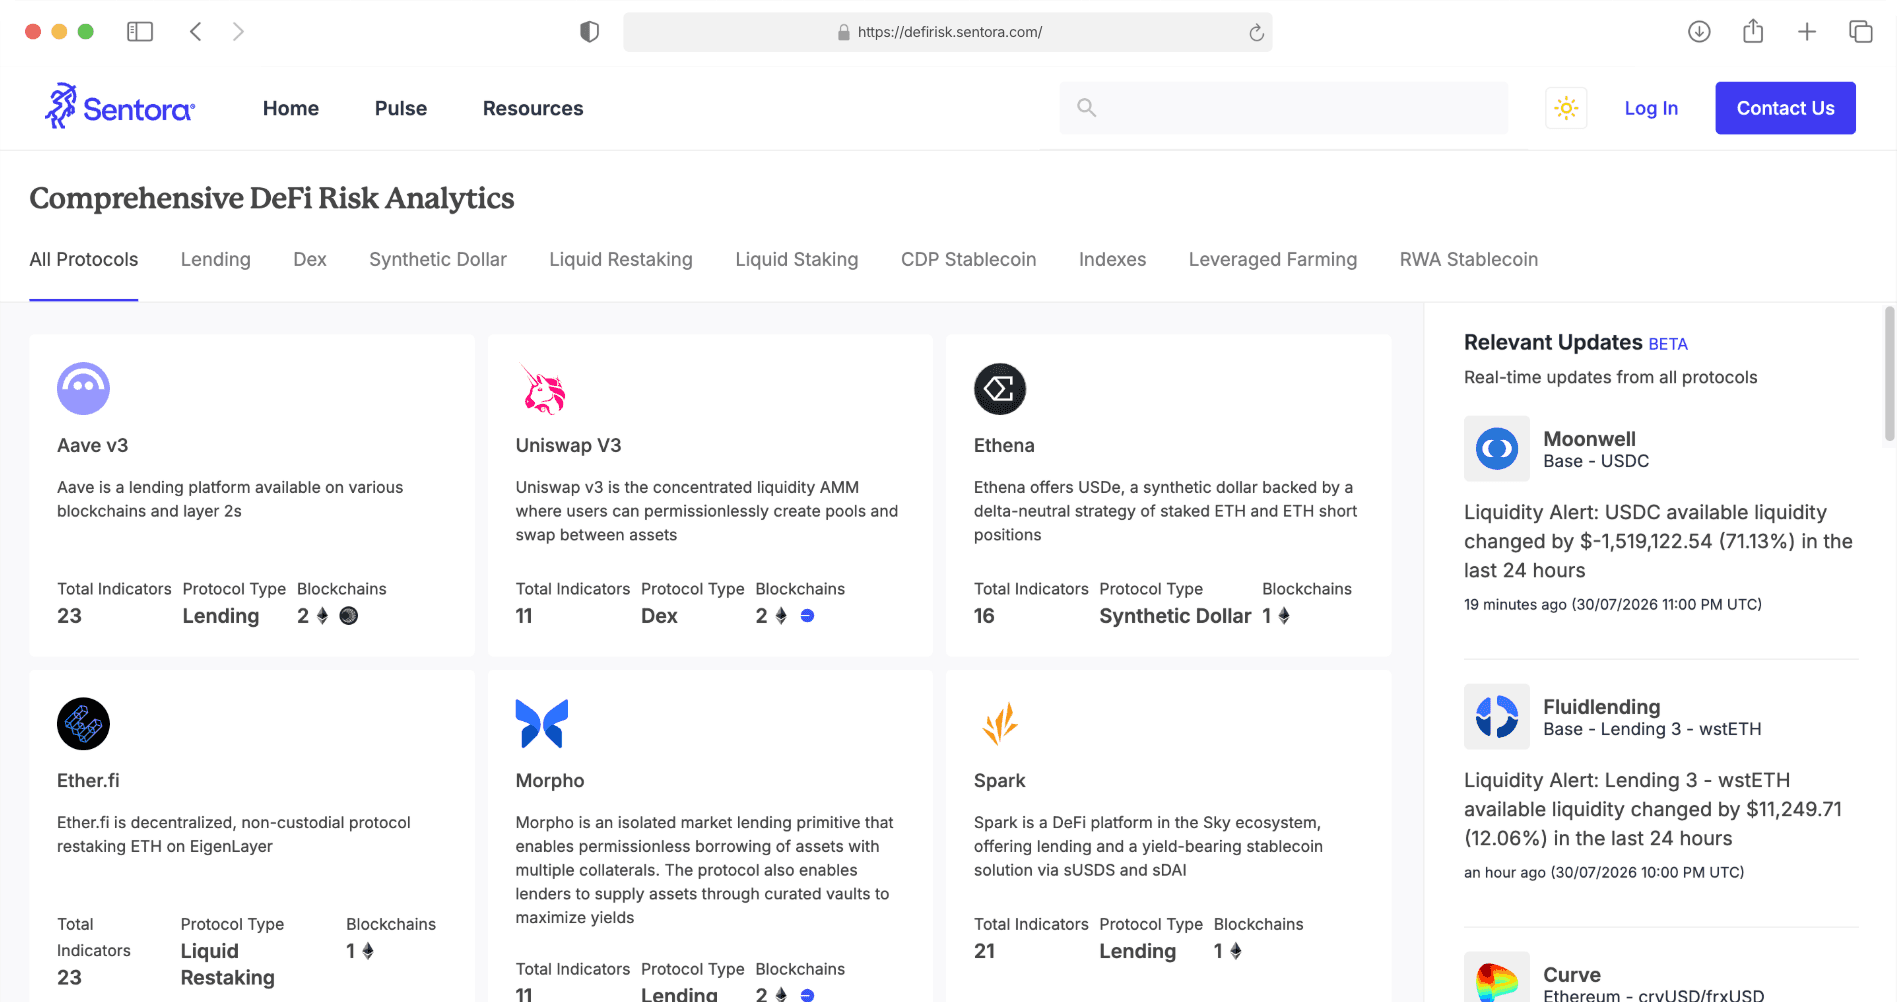
Task: Open the Morpho butterfly icon
Action: pos(542,723)
